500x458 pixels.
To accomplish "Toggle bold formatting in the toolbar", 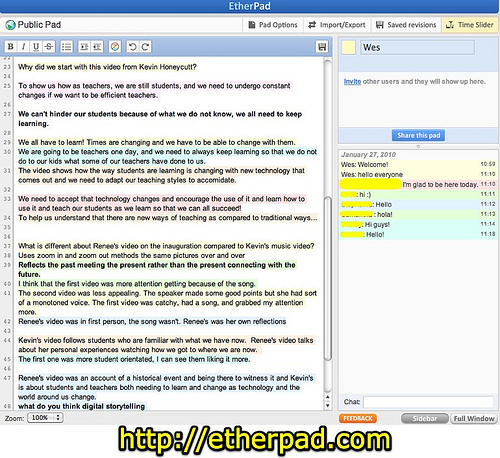I will tap(10, 47).
